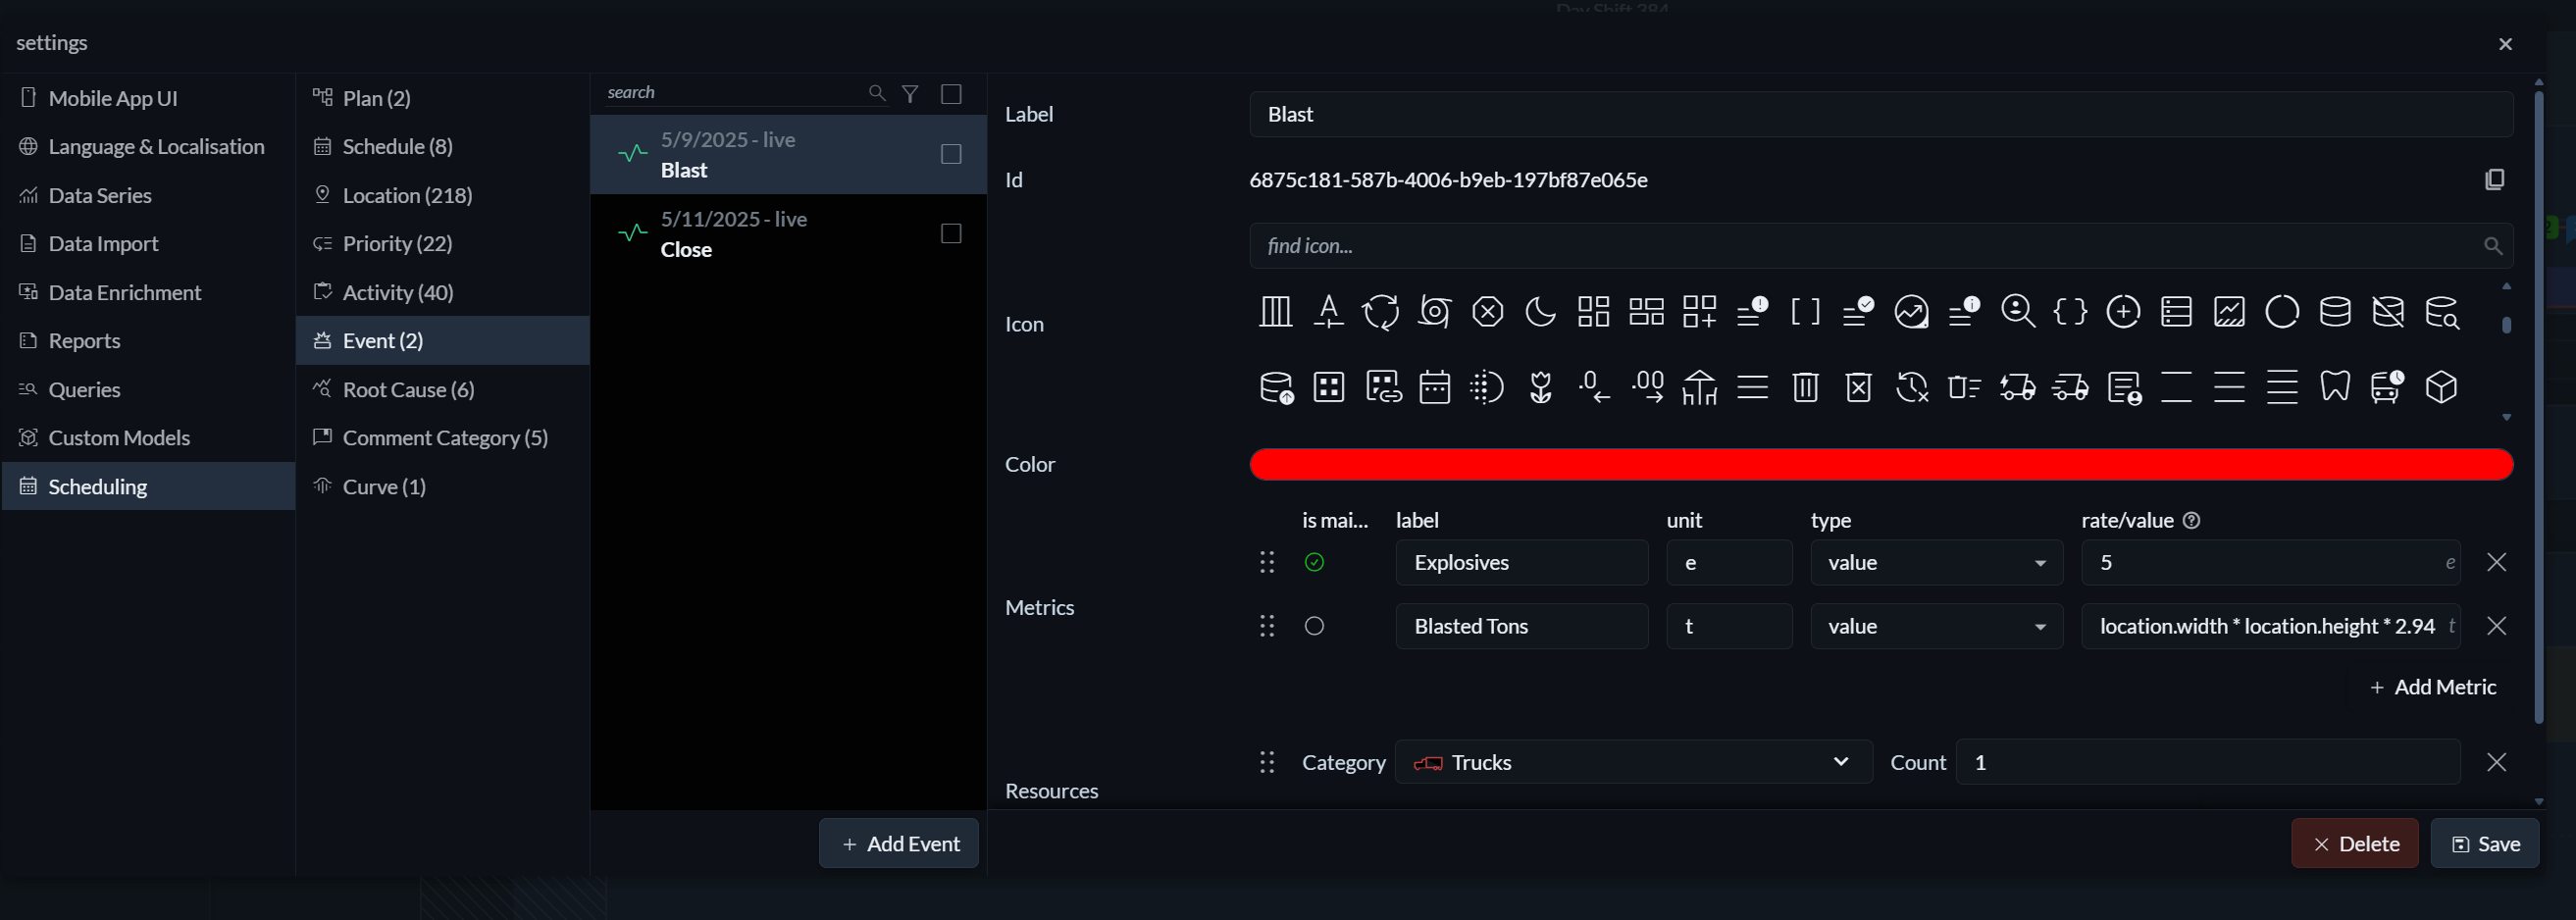The height and width of the screenshot is (920, 2576).
Task: Pick the deck canopy icon
Action: click(x=1699, y=387)
